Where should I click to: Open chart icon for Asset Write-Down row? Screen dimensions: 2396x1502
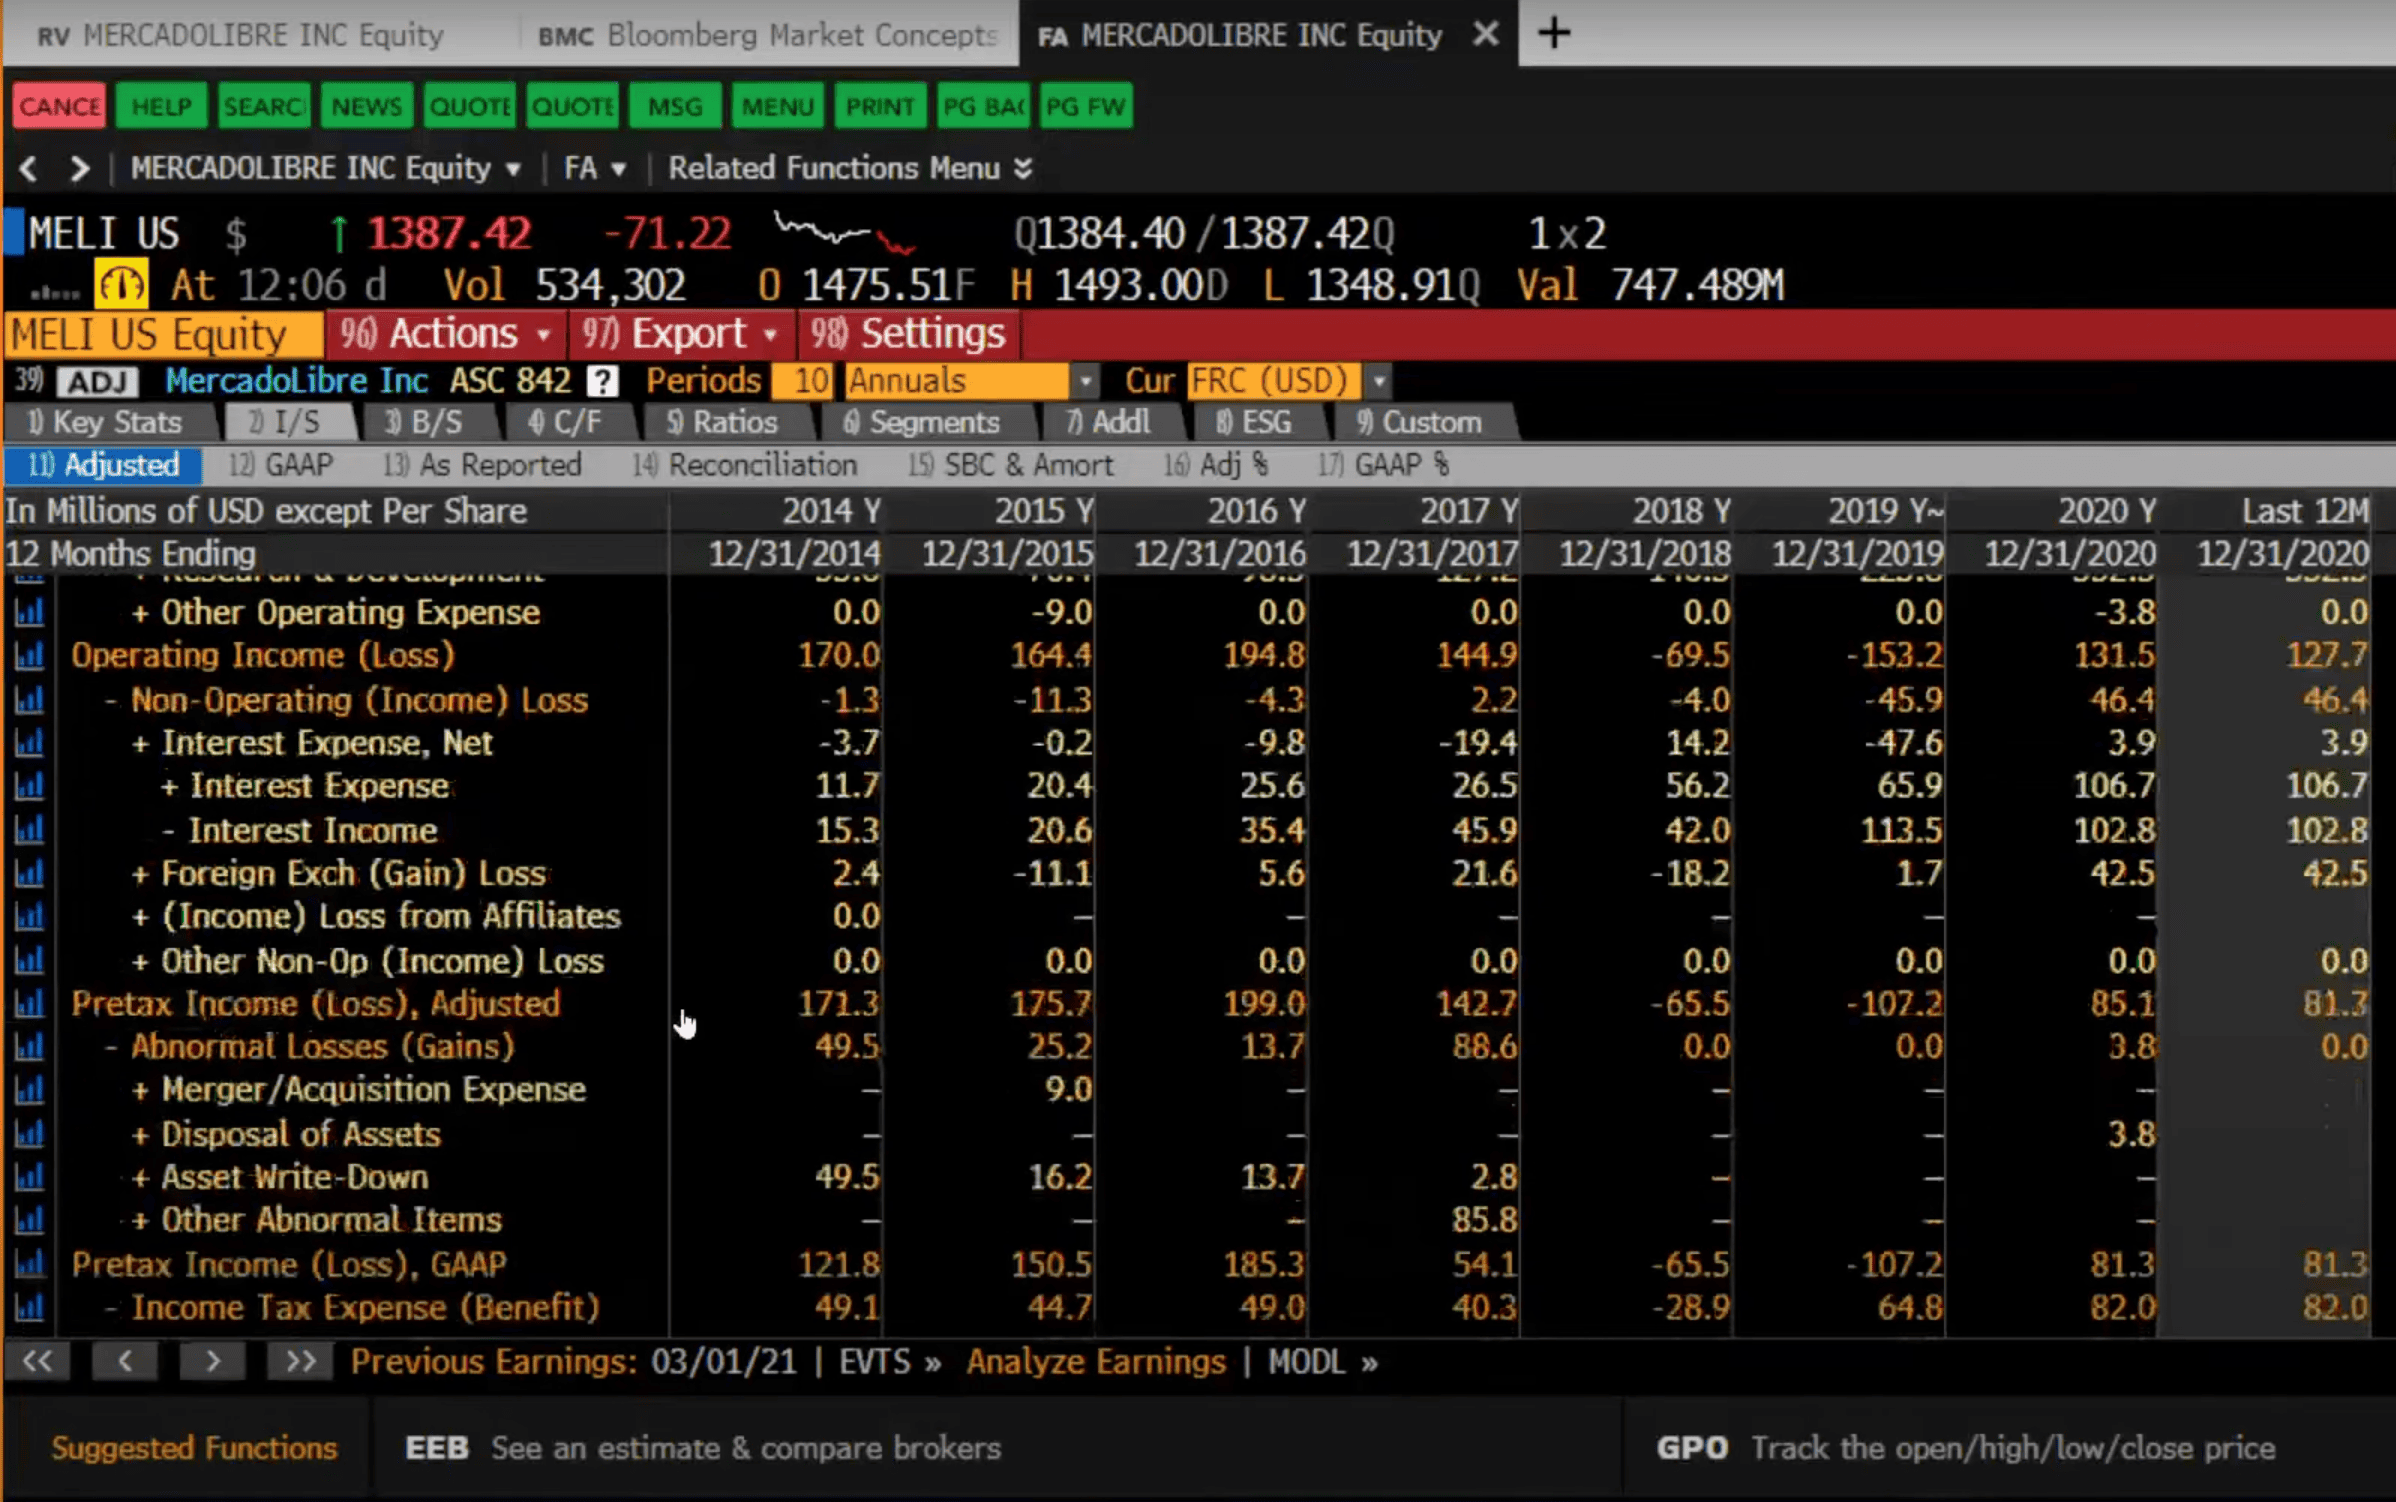click(29, 1177)
